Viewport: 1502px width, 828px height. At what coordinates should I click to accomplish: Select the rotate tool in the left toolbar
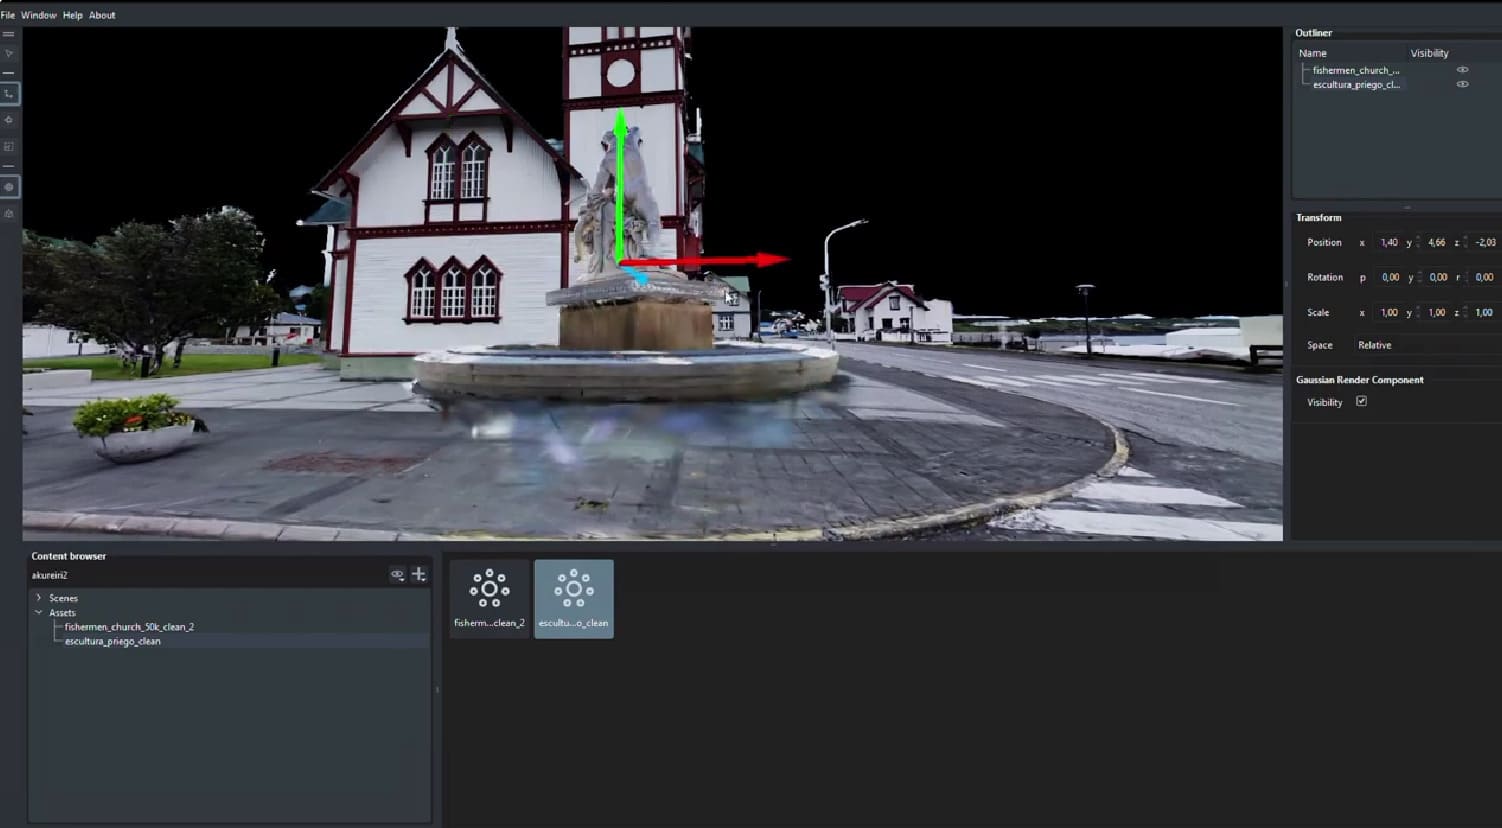point(9,120)
